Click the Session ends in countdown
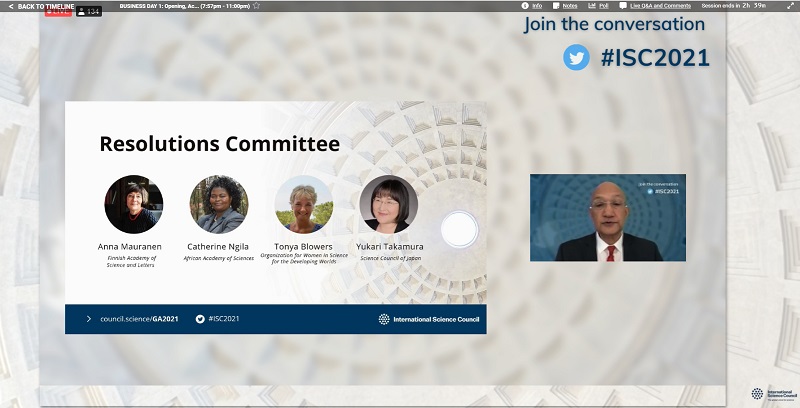Viewport: 800px width, 408px height. click(734, 6)
